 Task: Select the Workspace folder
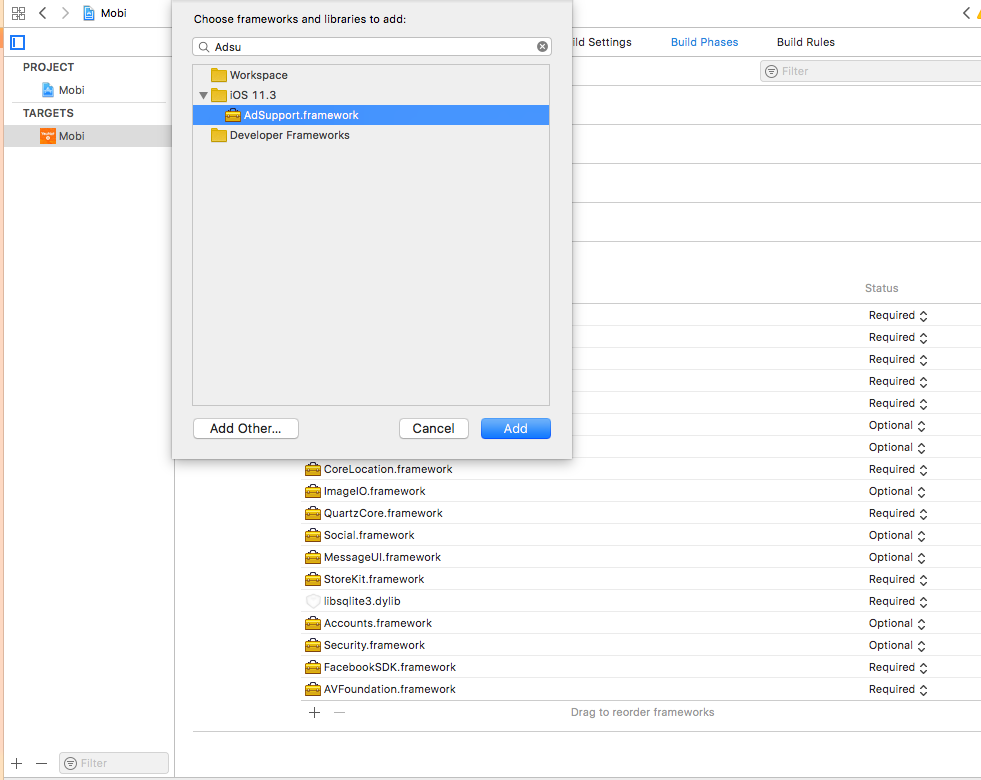click(258, 75)
